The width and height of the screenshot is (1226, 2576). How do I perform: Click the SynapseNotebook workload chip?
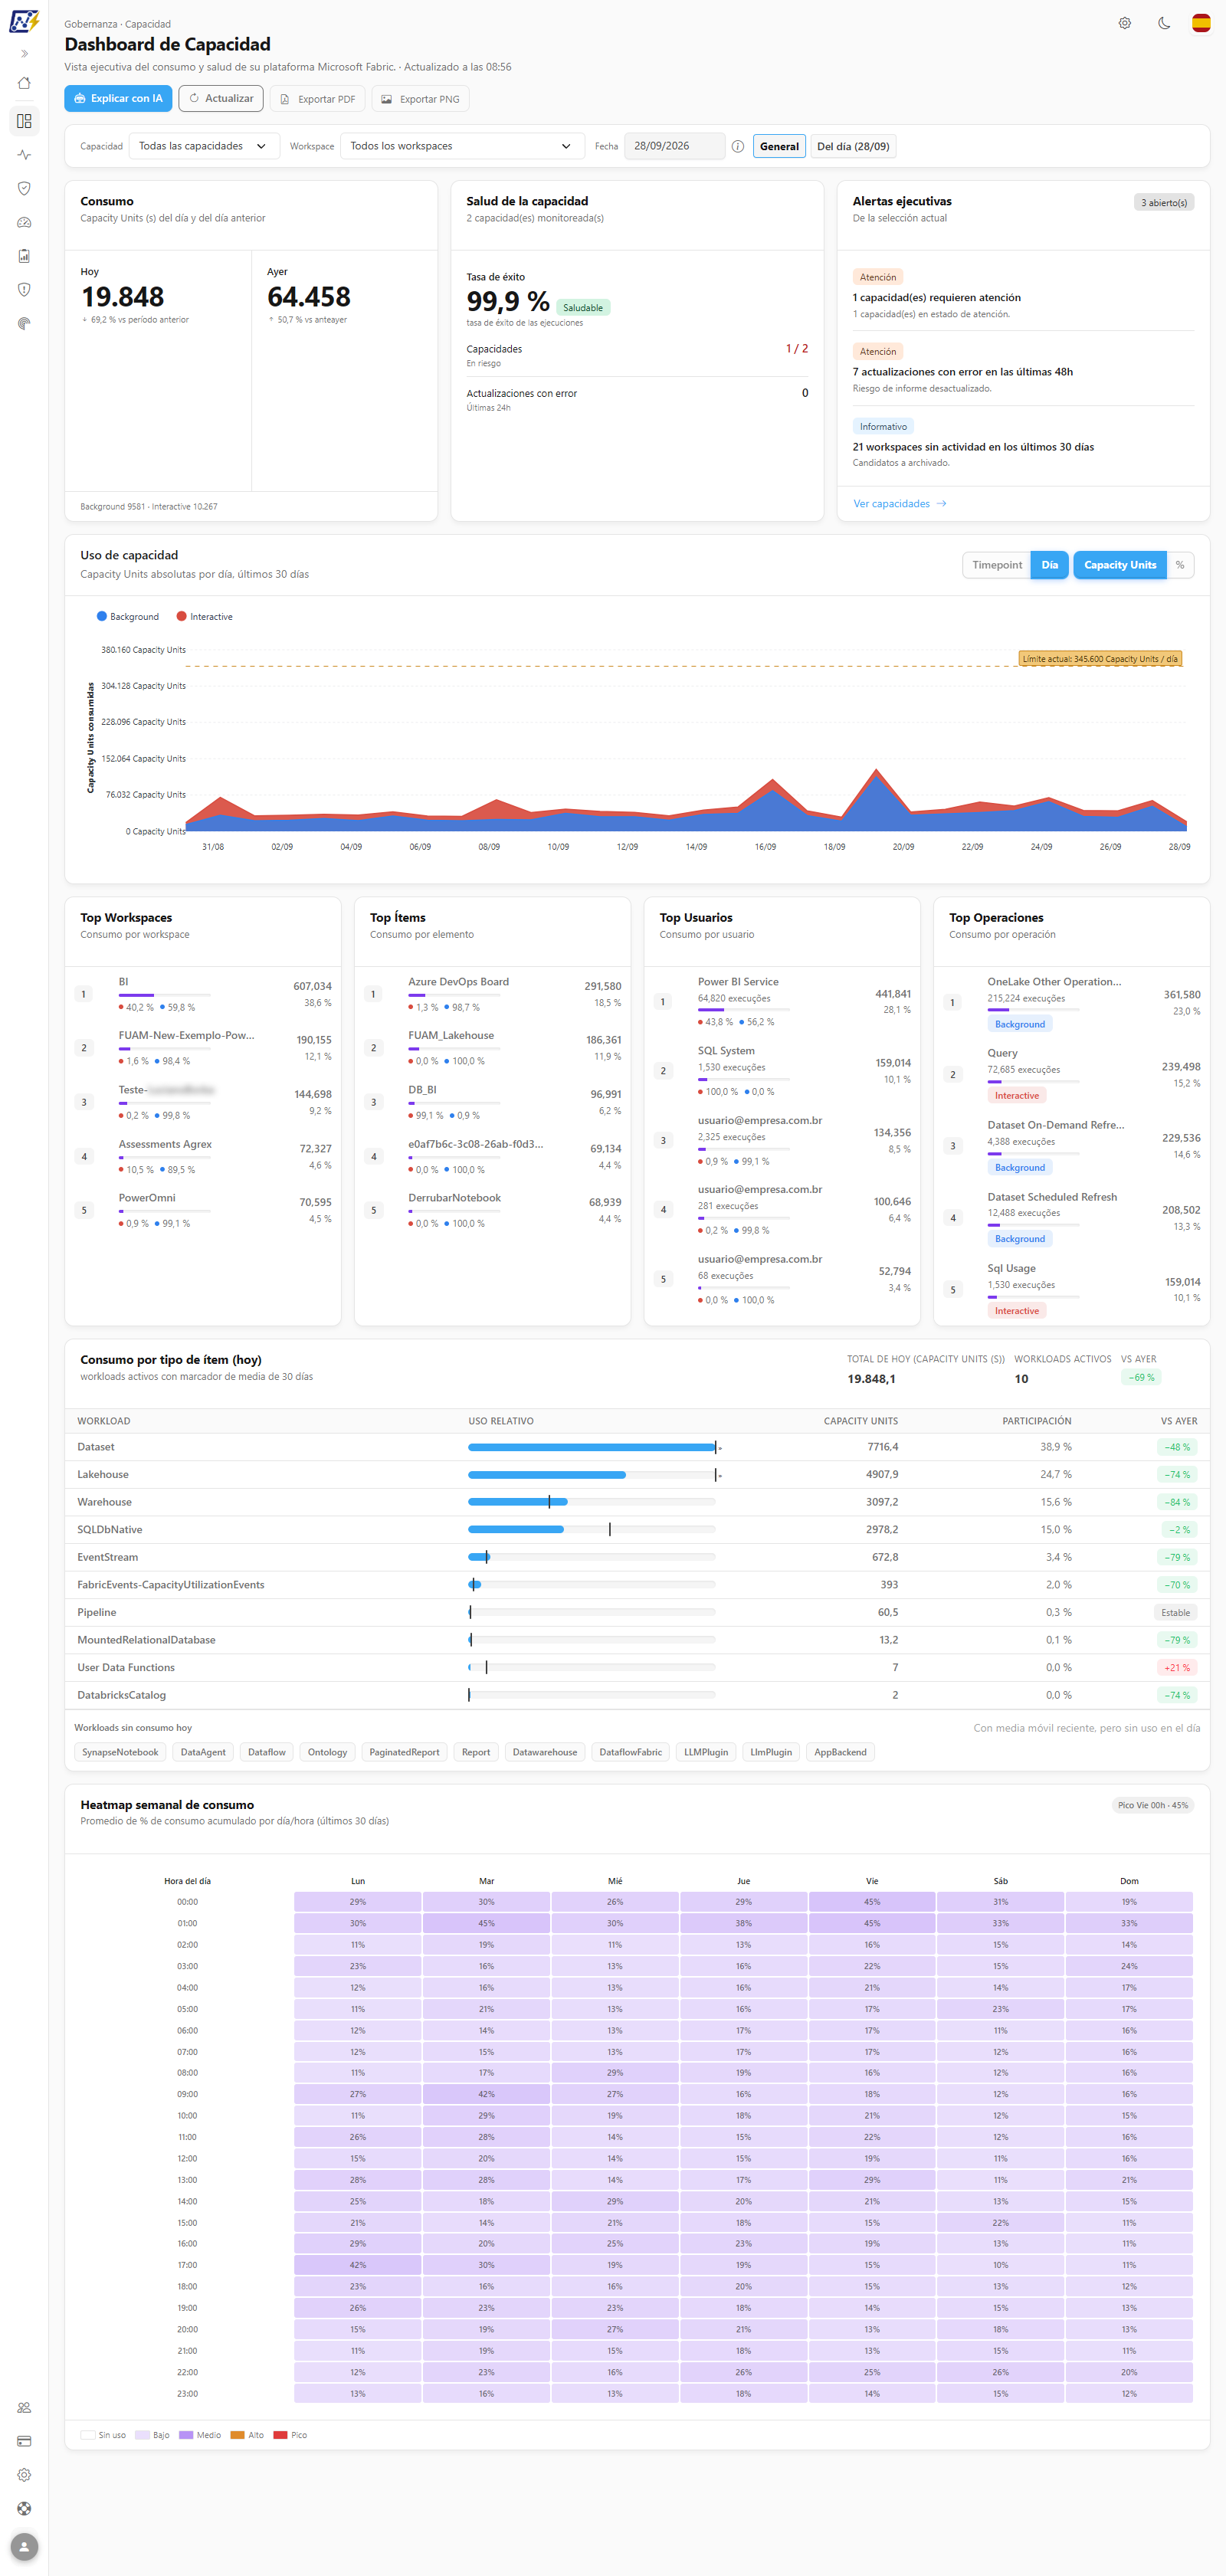120,1752
